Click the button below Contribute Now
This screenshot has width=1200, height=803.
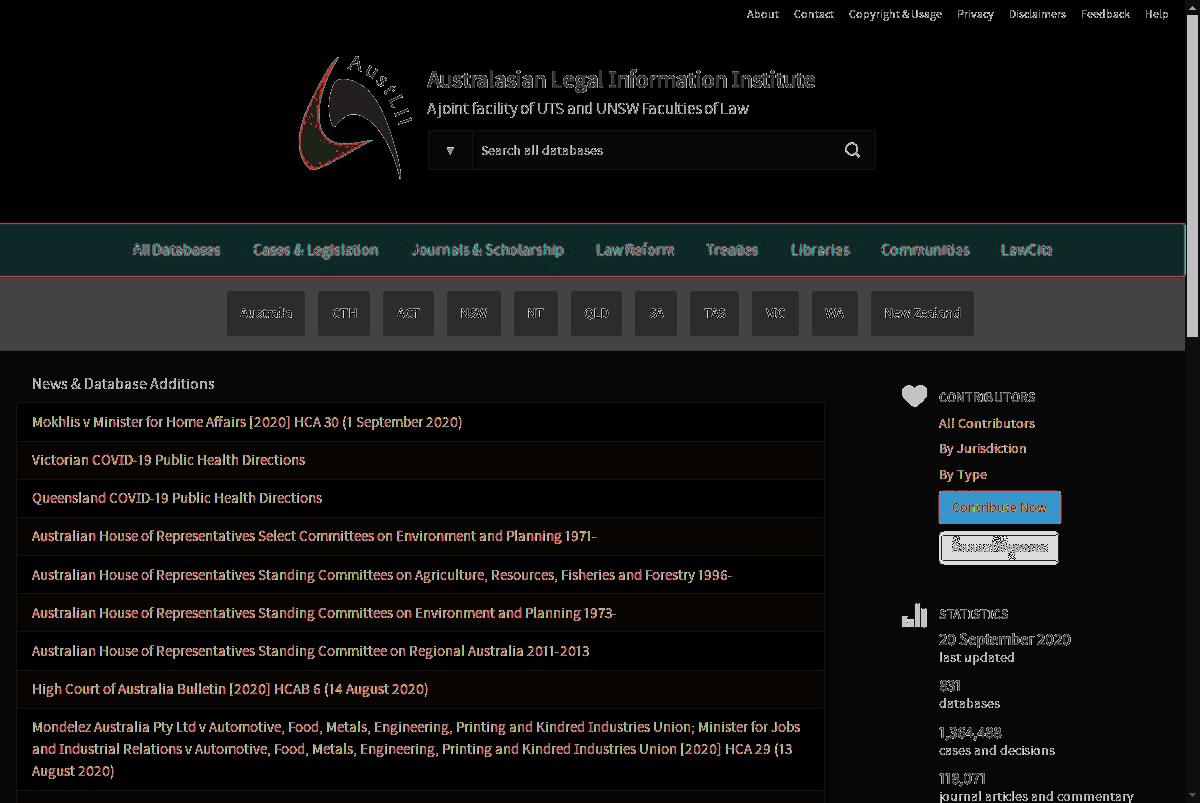coord(999,547)
